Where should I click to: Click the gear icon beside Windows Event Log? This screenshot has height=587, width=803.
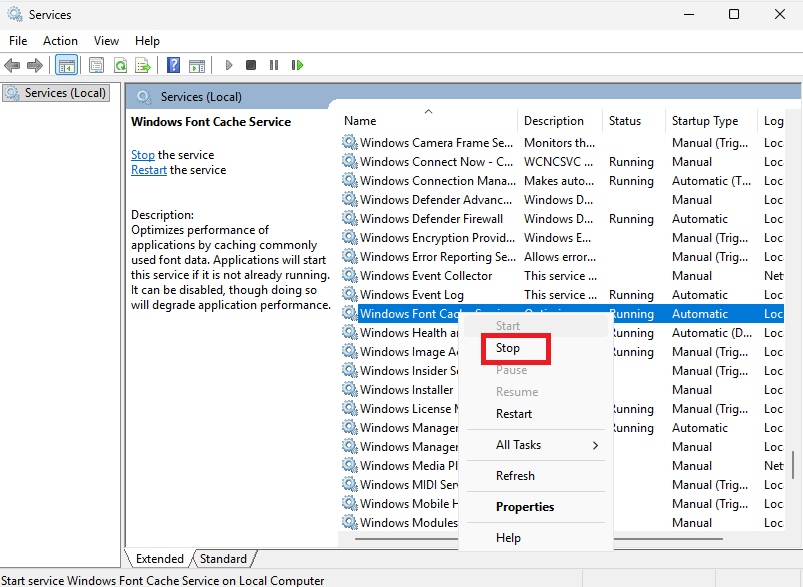pyautogui.click(x=349, y=294)
